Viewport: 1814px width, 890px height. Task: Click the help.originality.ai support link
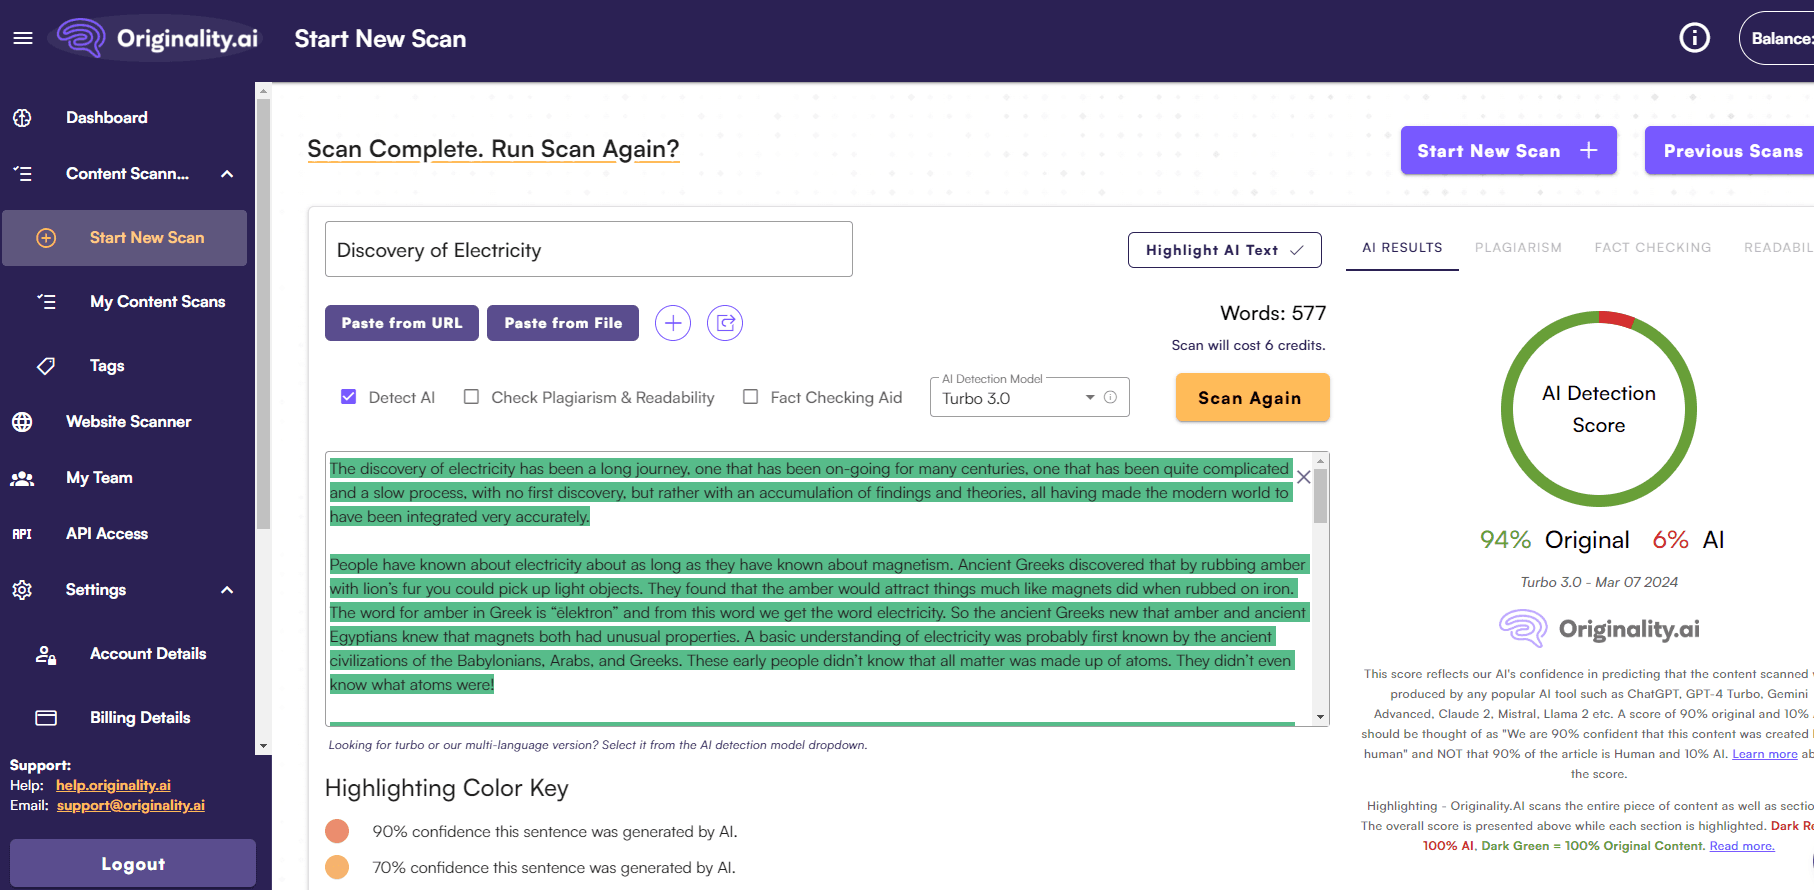pyautogui.click(x=113, y=785)
